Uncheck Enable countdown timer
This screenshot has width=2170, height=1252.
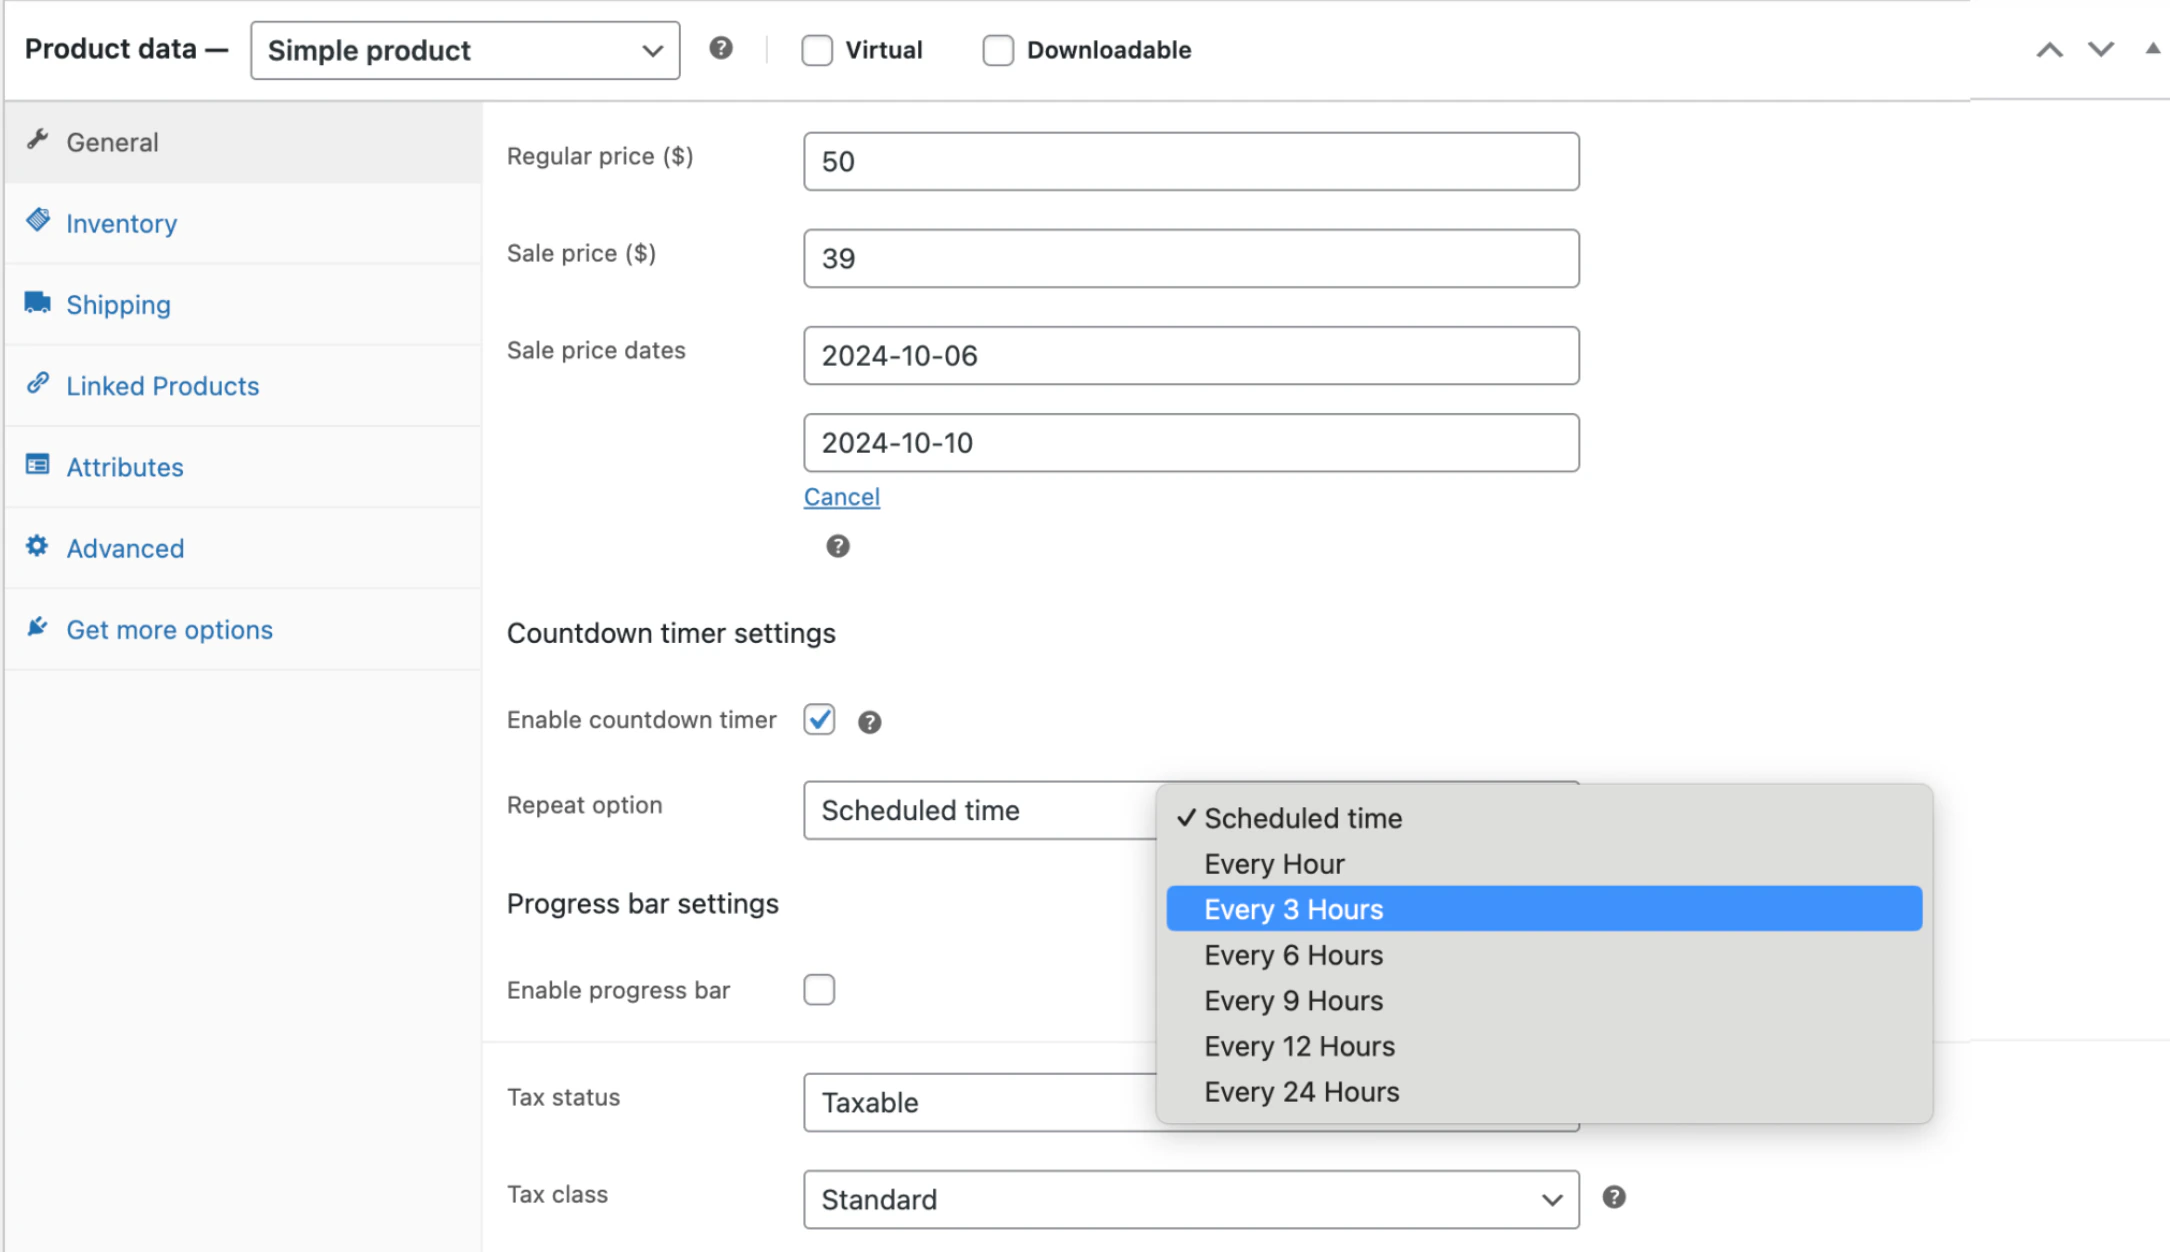coord(819,720)
